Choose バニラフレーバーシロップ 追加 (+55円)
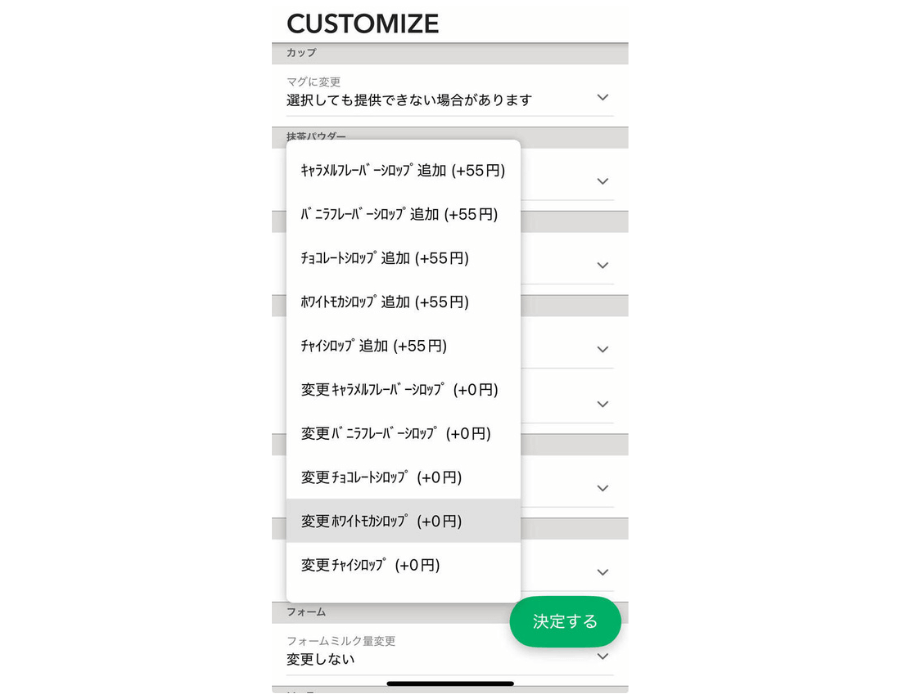This screenshot has width=900, height=700. (x=400, y=214)
